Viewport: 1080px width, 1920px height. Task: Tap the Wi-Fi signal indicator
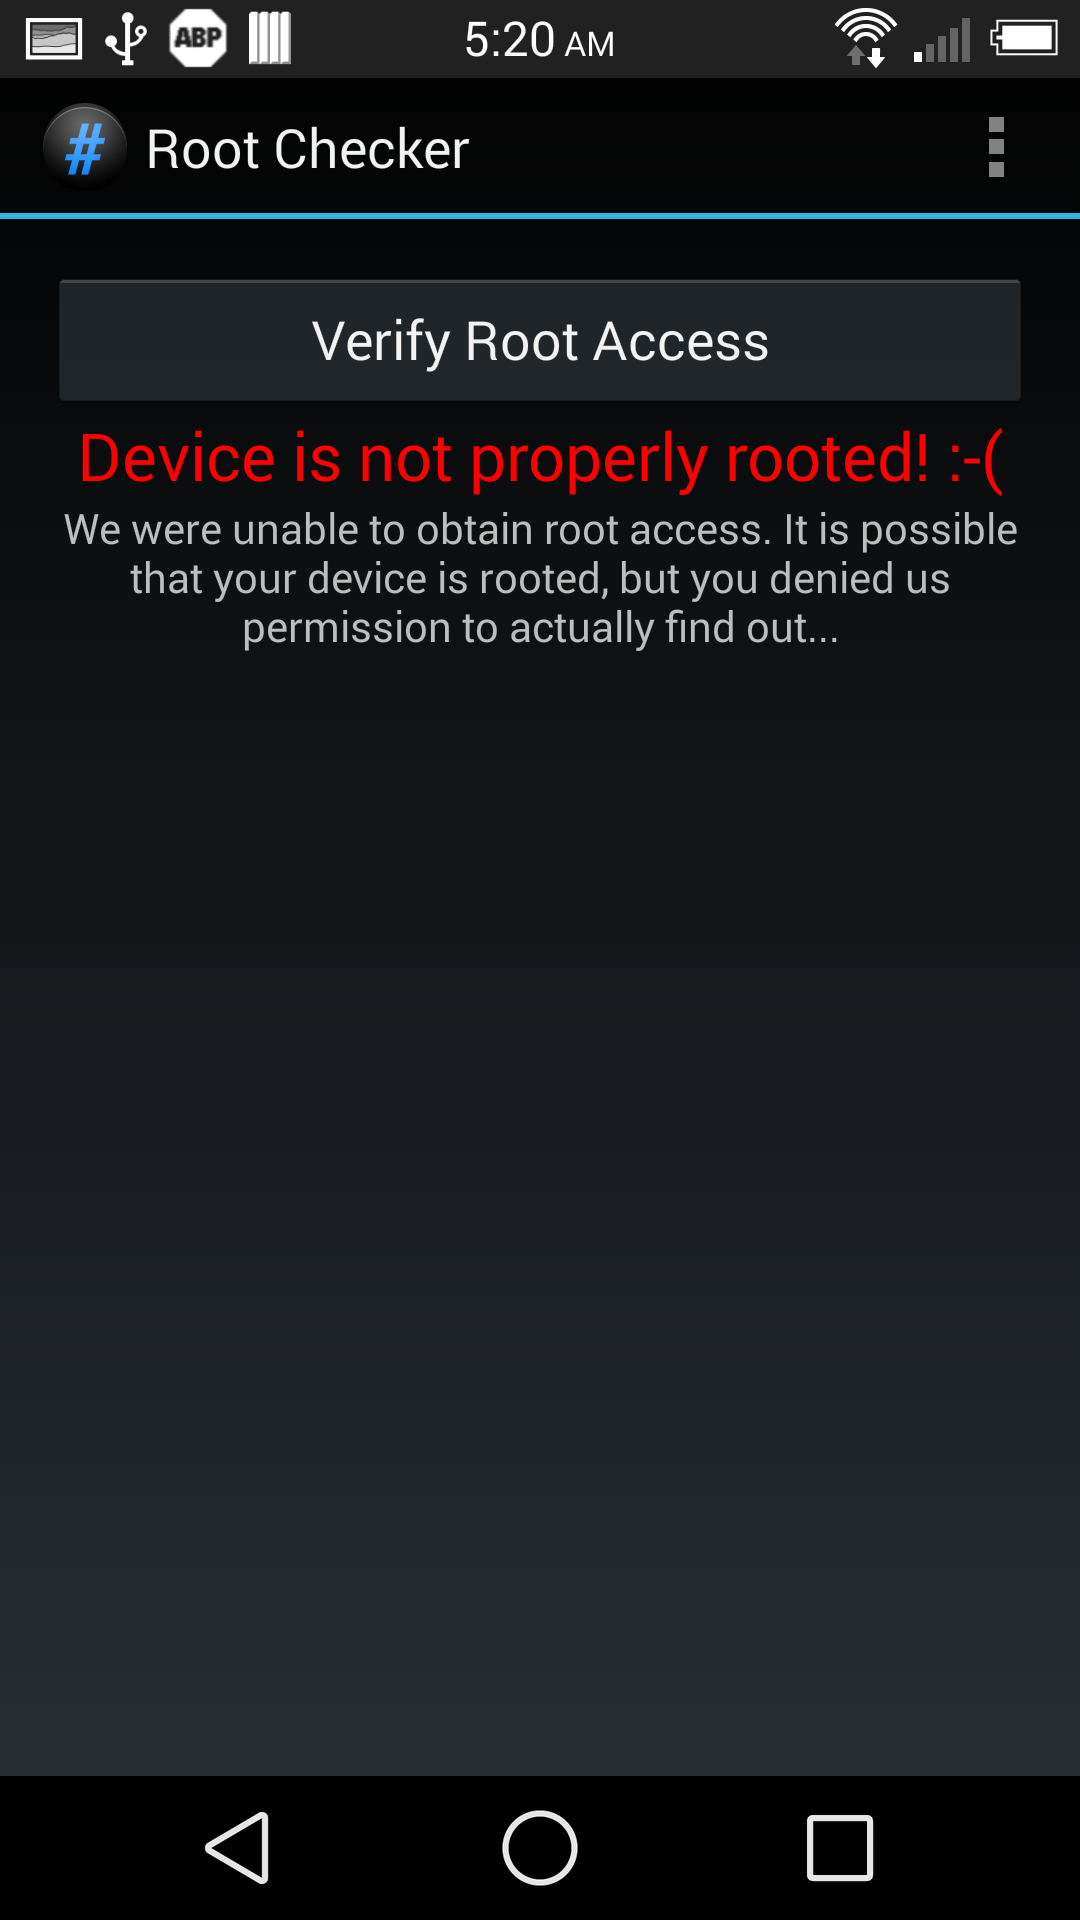point(866,39)
